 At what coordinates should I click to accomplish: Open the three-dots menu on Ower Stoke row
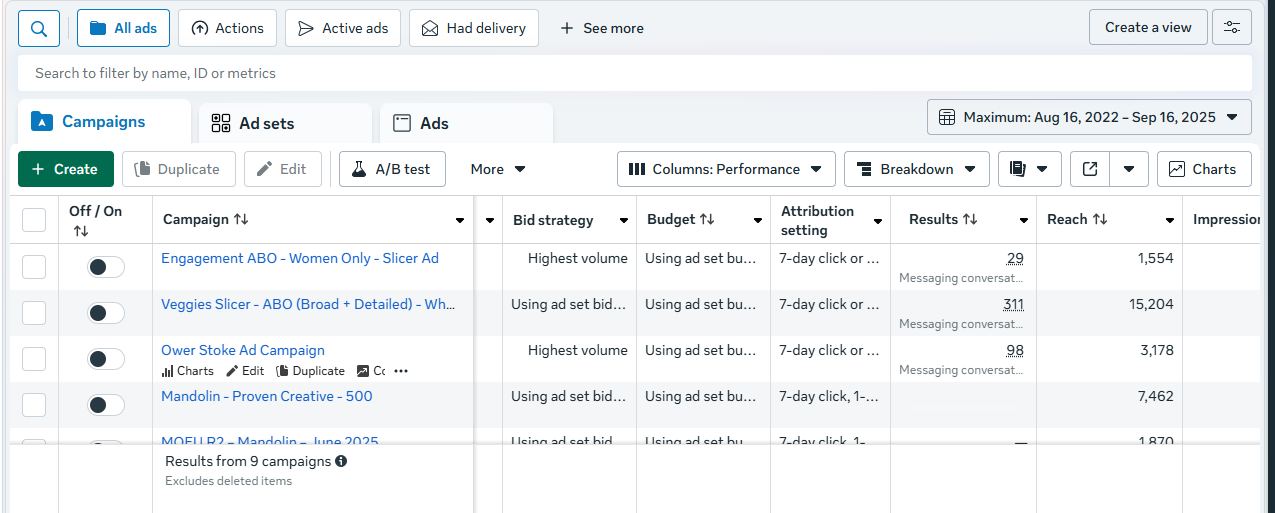click(x=401, y=371)
